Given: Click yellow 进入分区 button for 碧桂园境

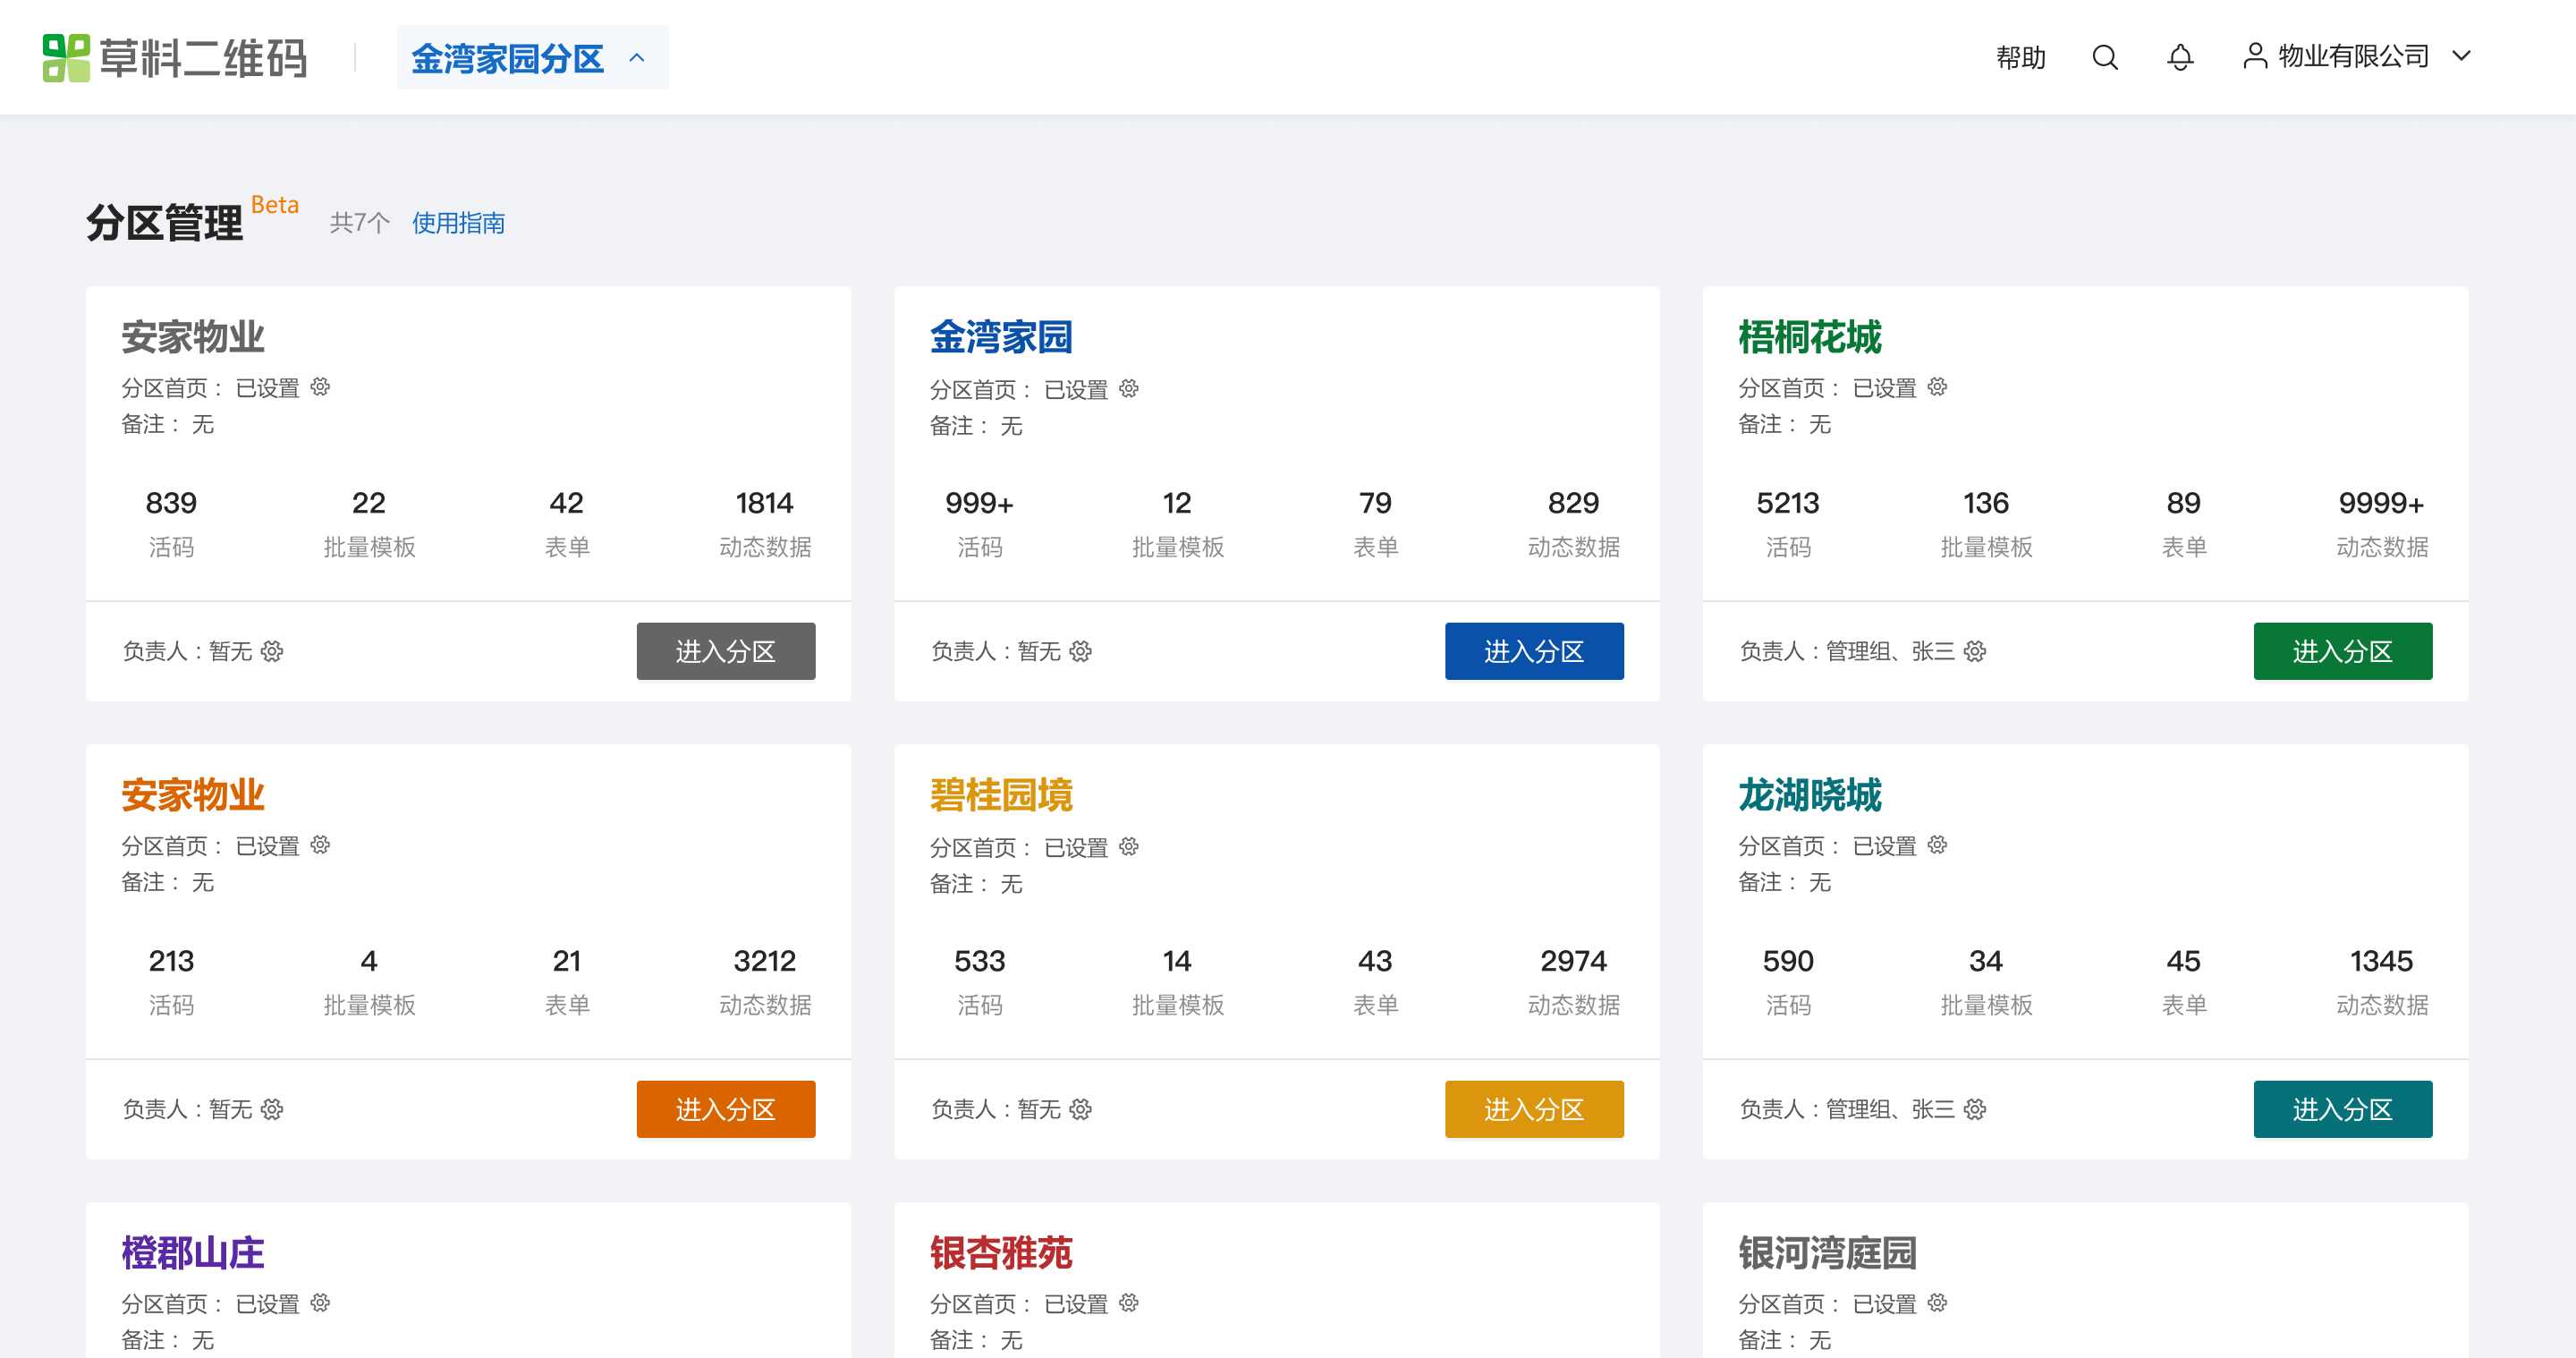Looking at the screenshot, I should (x=1534, y=1110).
